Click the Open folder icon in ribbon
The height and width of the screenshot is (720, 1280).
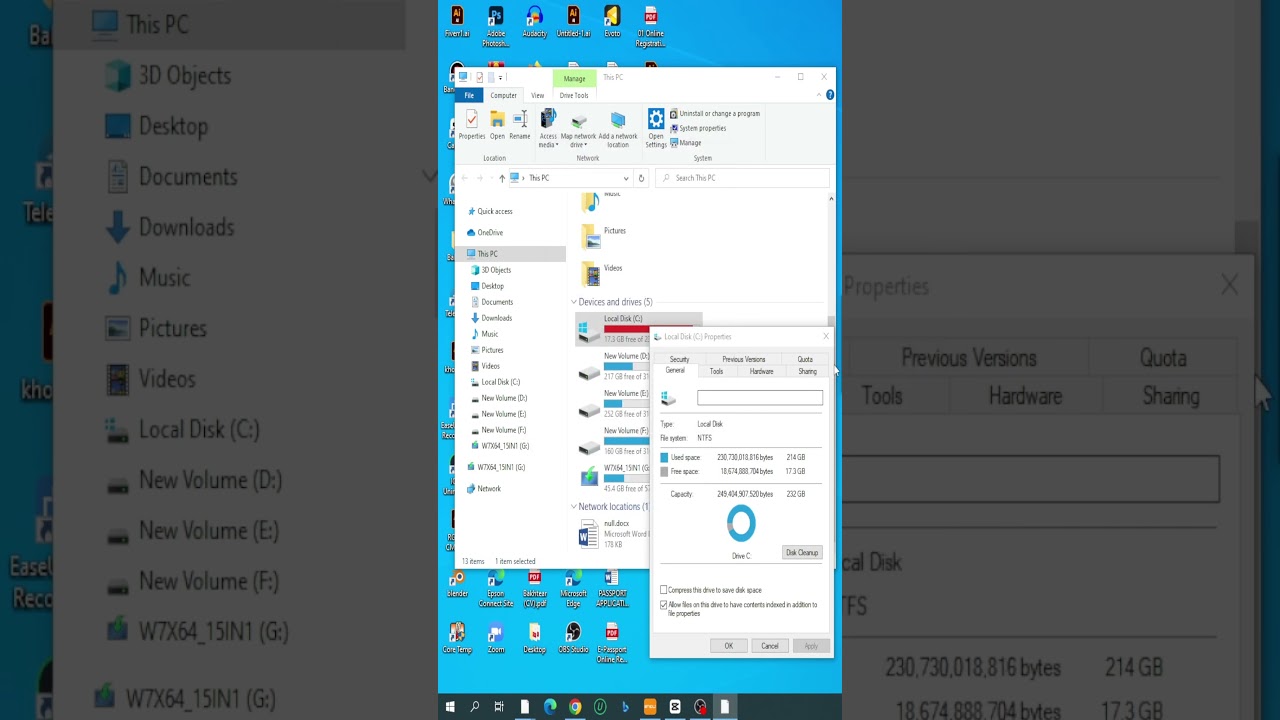click(497, 121)
